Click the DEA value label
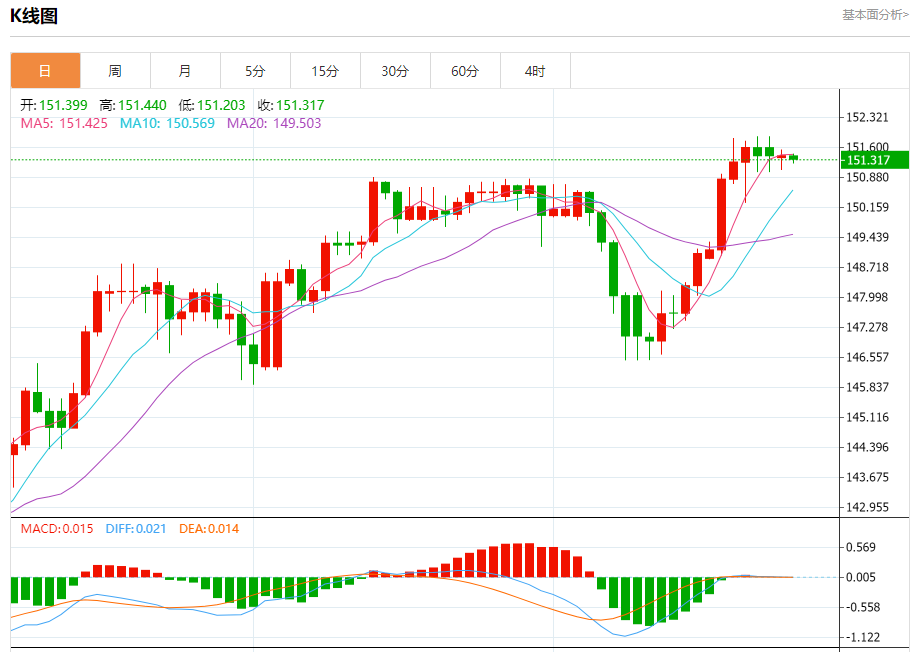The height and width of the screenshot is (652, 916). 209,529
